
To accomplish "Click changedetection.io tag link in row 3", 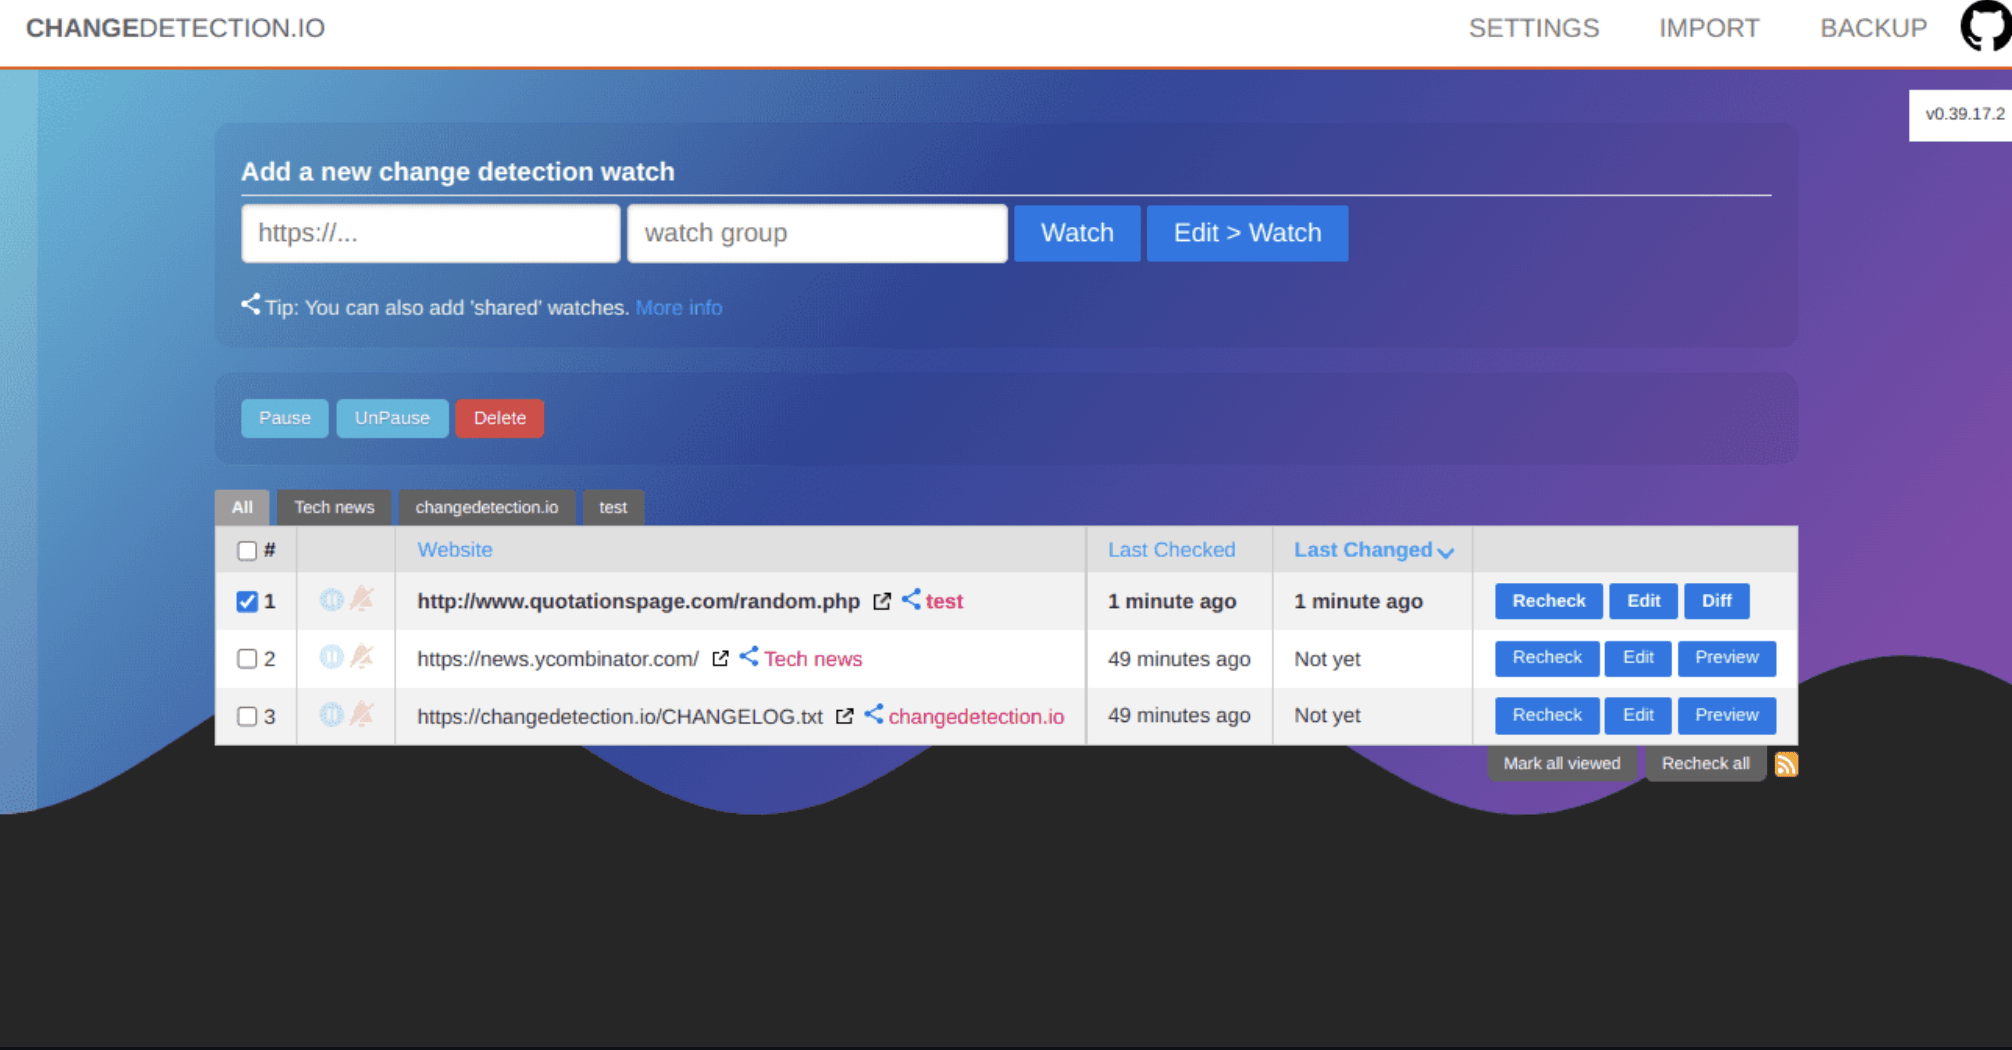I will (x=976, y=716).
